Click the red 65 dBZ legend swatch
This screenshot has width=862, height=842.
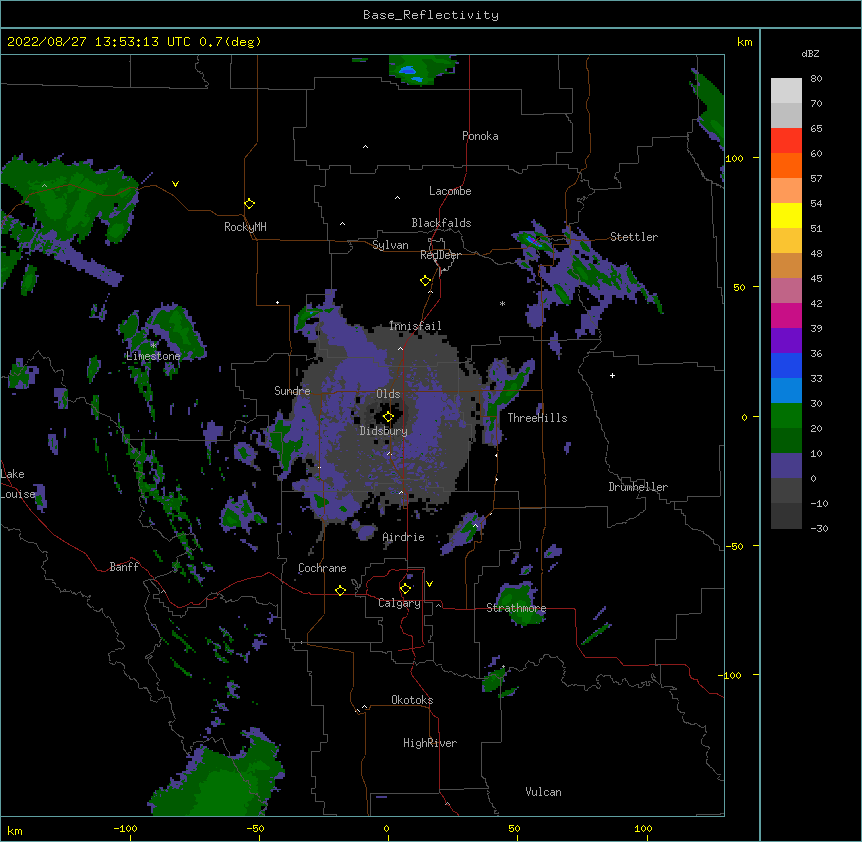[x=786, y=141]
